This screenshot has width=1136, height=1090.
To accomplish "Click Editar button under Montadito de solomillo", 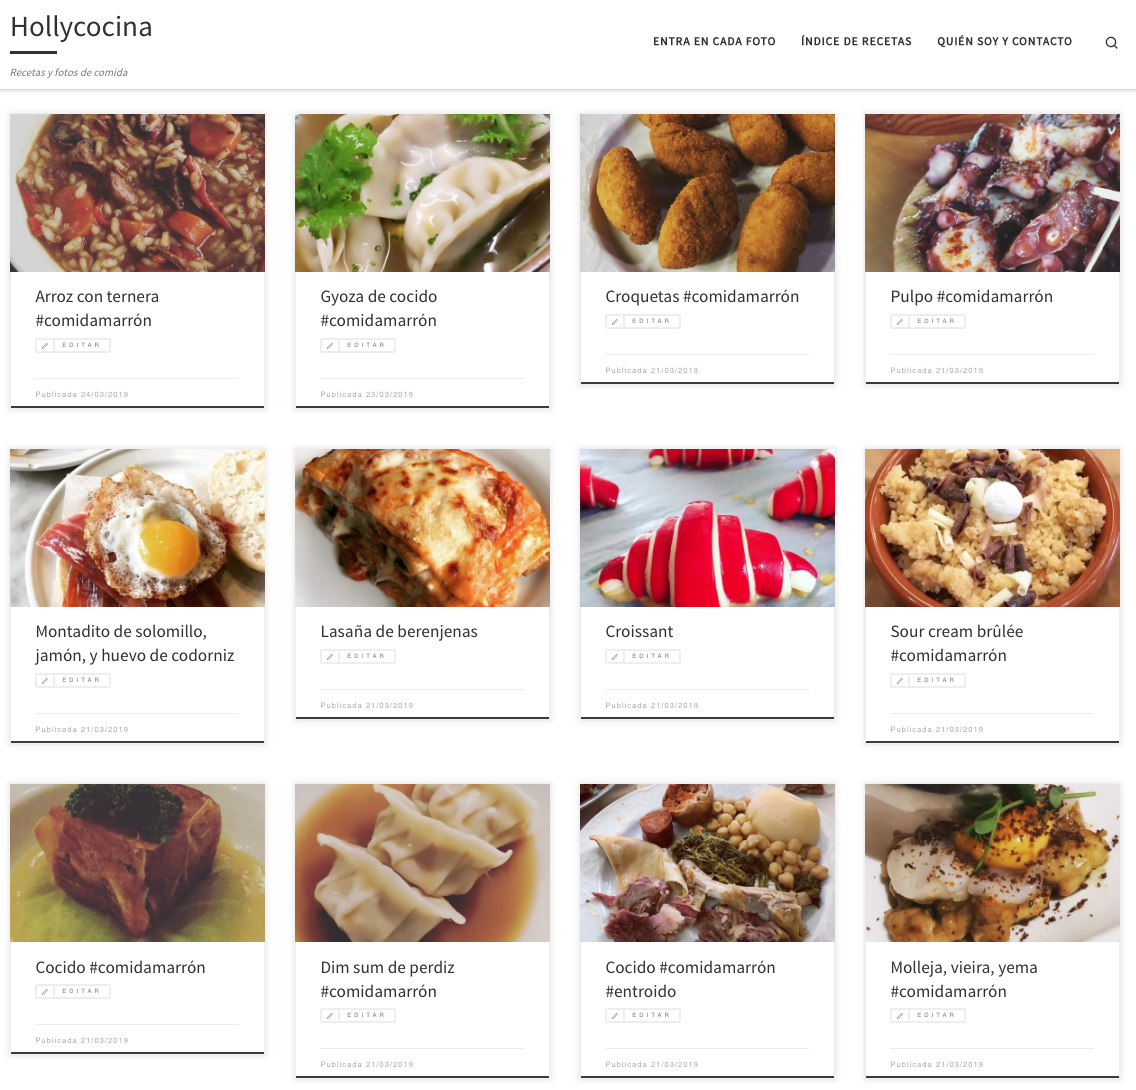I will click(x=73, y=681).
